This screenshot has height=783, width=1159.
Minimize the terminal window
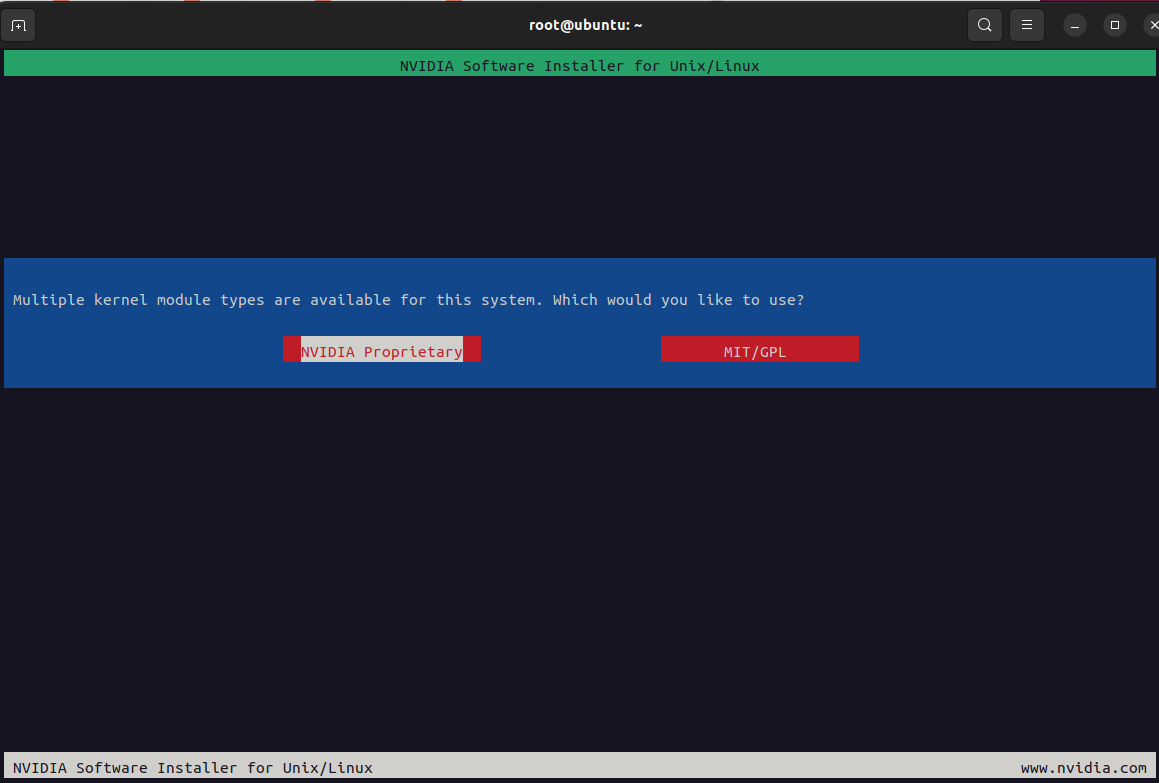1075,26
